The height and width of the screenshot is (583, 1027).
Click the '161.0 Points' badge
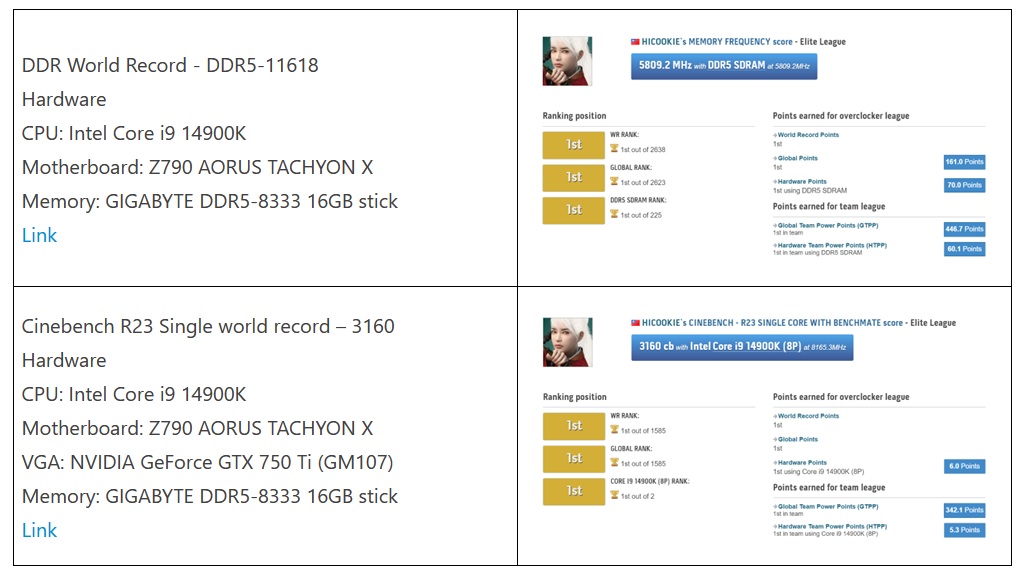point(964,162)
